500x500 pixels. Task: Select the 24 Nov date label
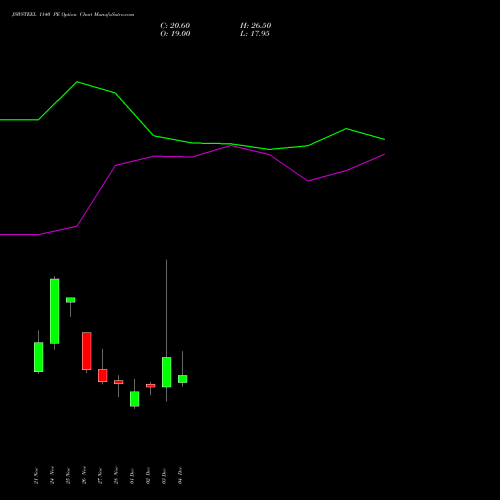click(52, 476)
